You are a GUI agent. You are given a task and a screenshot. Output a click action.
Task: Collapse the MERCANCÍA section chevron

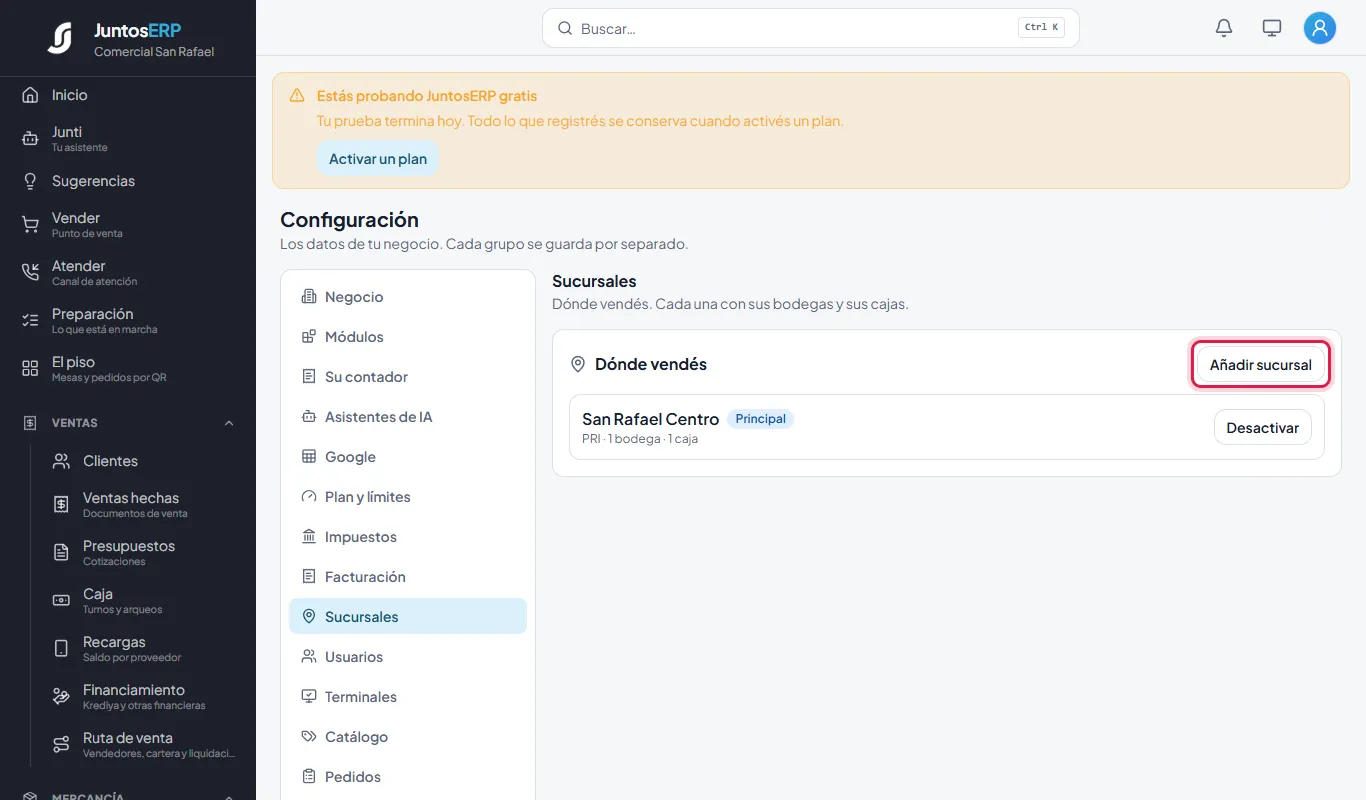(229, 797)
